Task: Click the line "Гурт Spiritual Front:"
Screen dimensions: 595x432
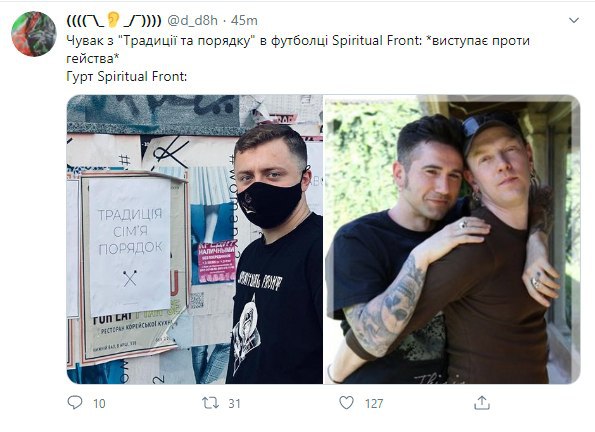Action: tap(127, 76)
